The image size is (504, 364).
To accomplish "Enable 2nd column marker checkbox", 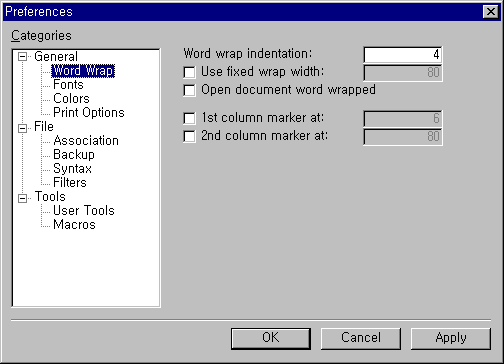I will point(189,136).
